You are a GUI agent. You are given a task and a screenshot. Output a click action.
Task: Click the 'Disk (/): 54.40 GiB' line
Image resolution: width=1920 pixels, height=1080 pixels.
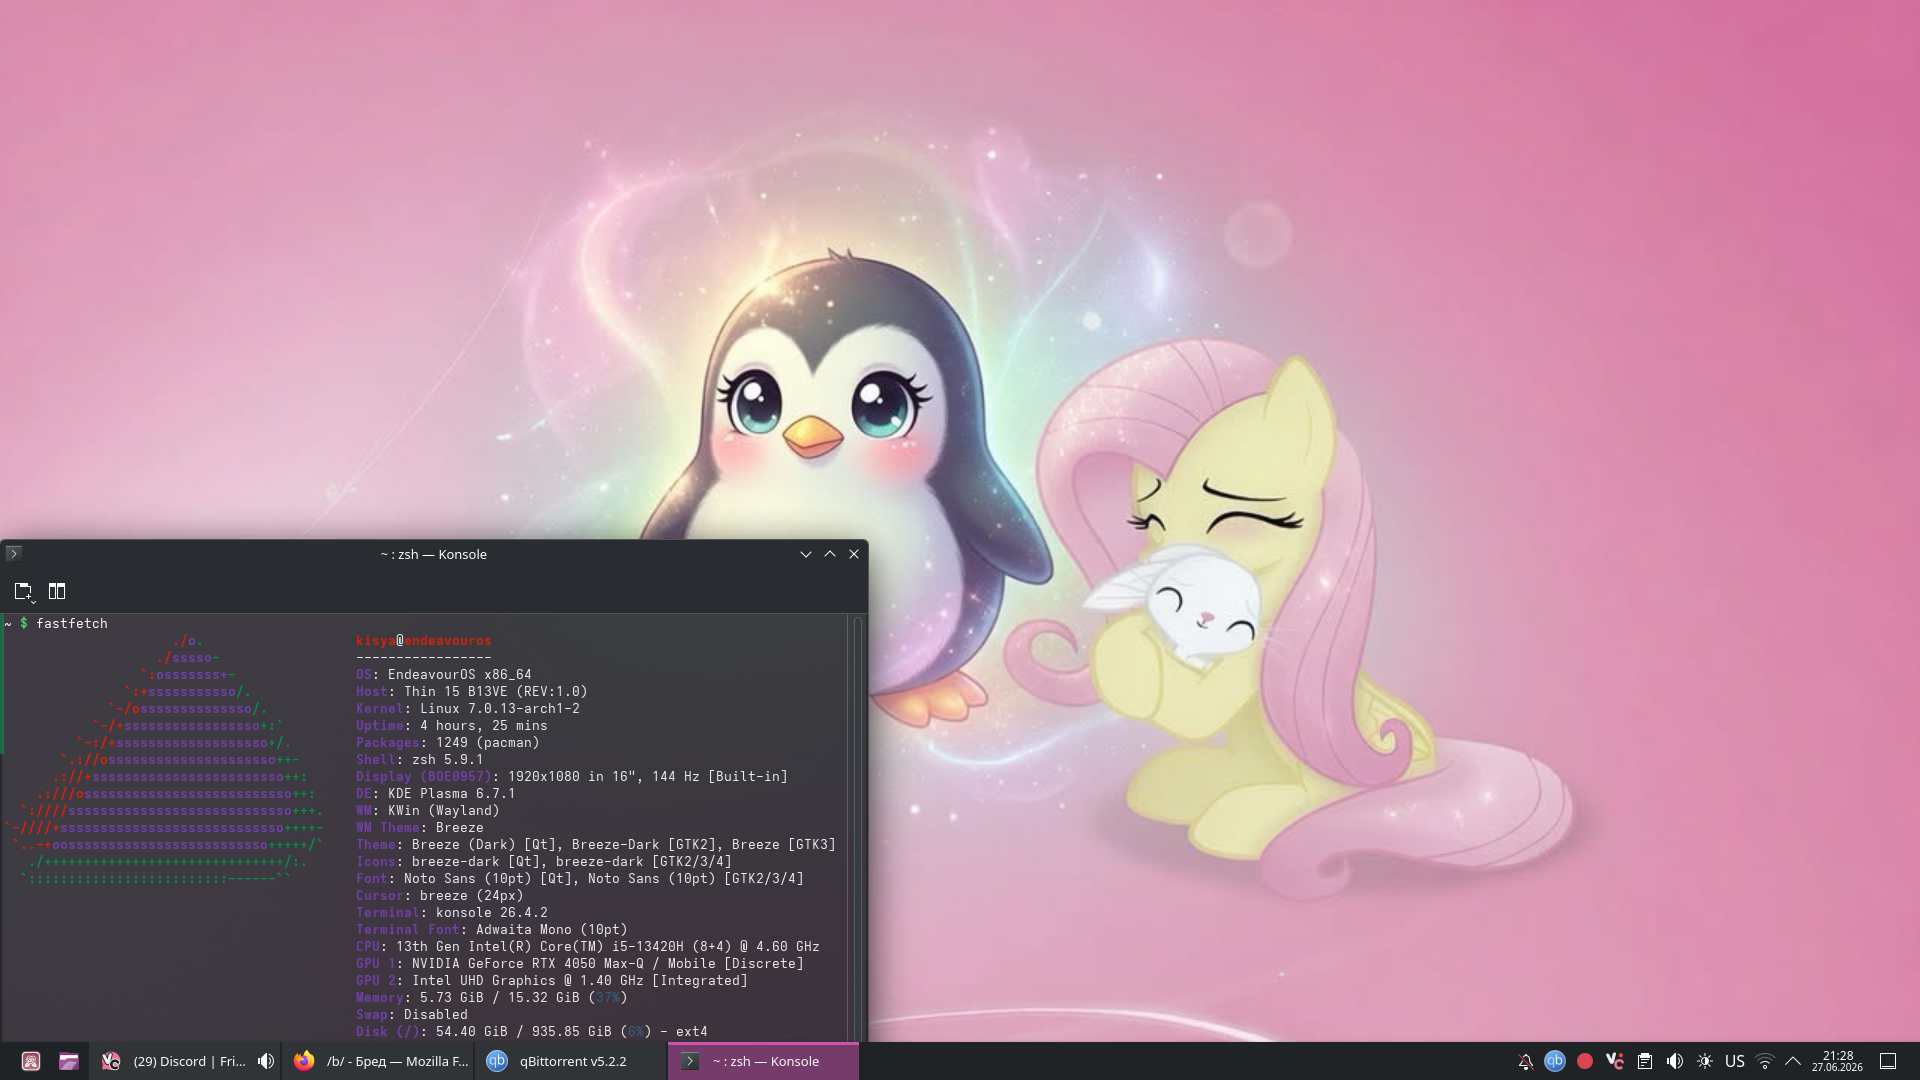coord(532,1032)
